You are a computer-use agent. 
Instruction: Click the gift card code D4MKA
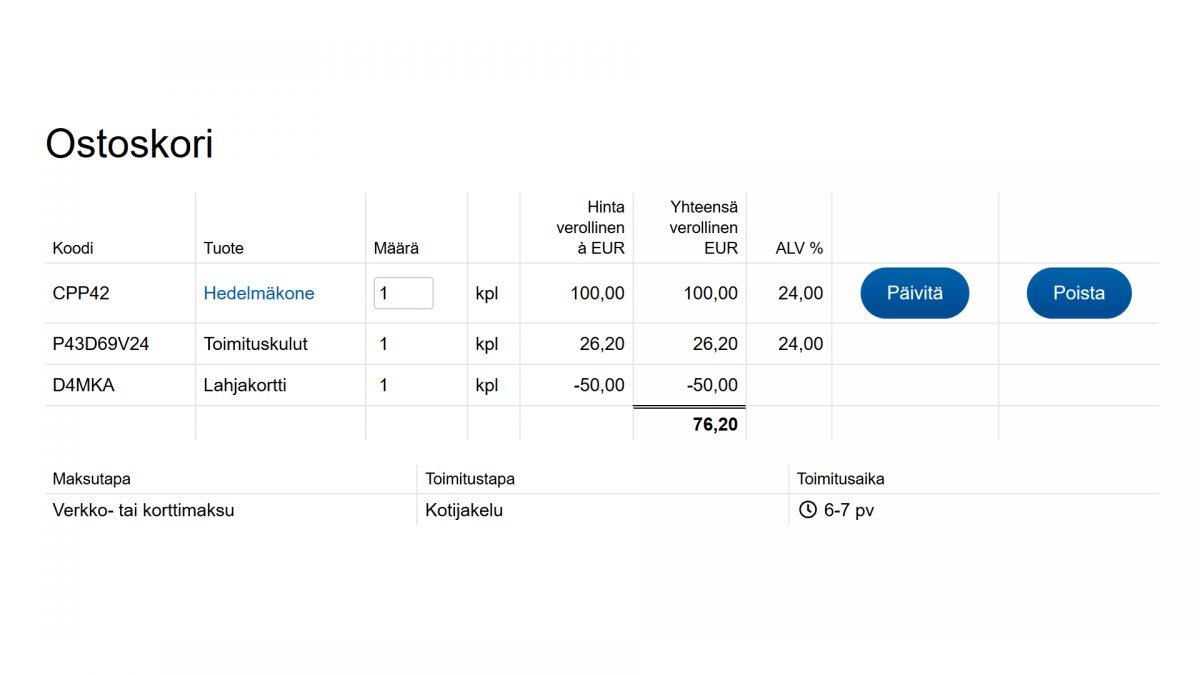point(83,385)
